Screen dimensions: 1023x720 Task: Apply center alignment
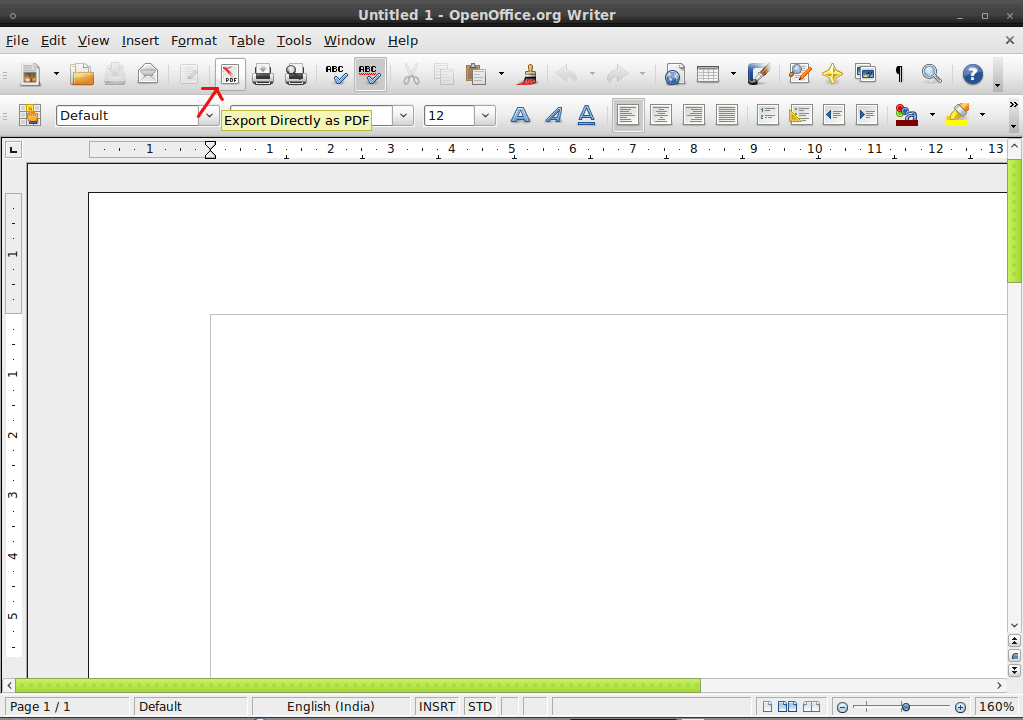coord(661,114)
